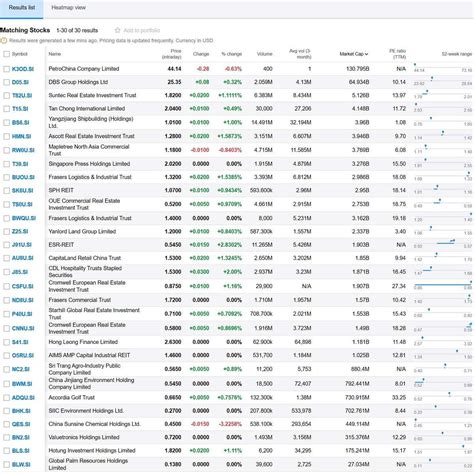Click Tan Chong International Limited name
The image size is (474, 474).
coord(87,109)
